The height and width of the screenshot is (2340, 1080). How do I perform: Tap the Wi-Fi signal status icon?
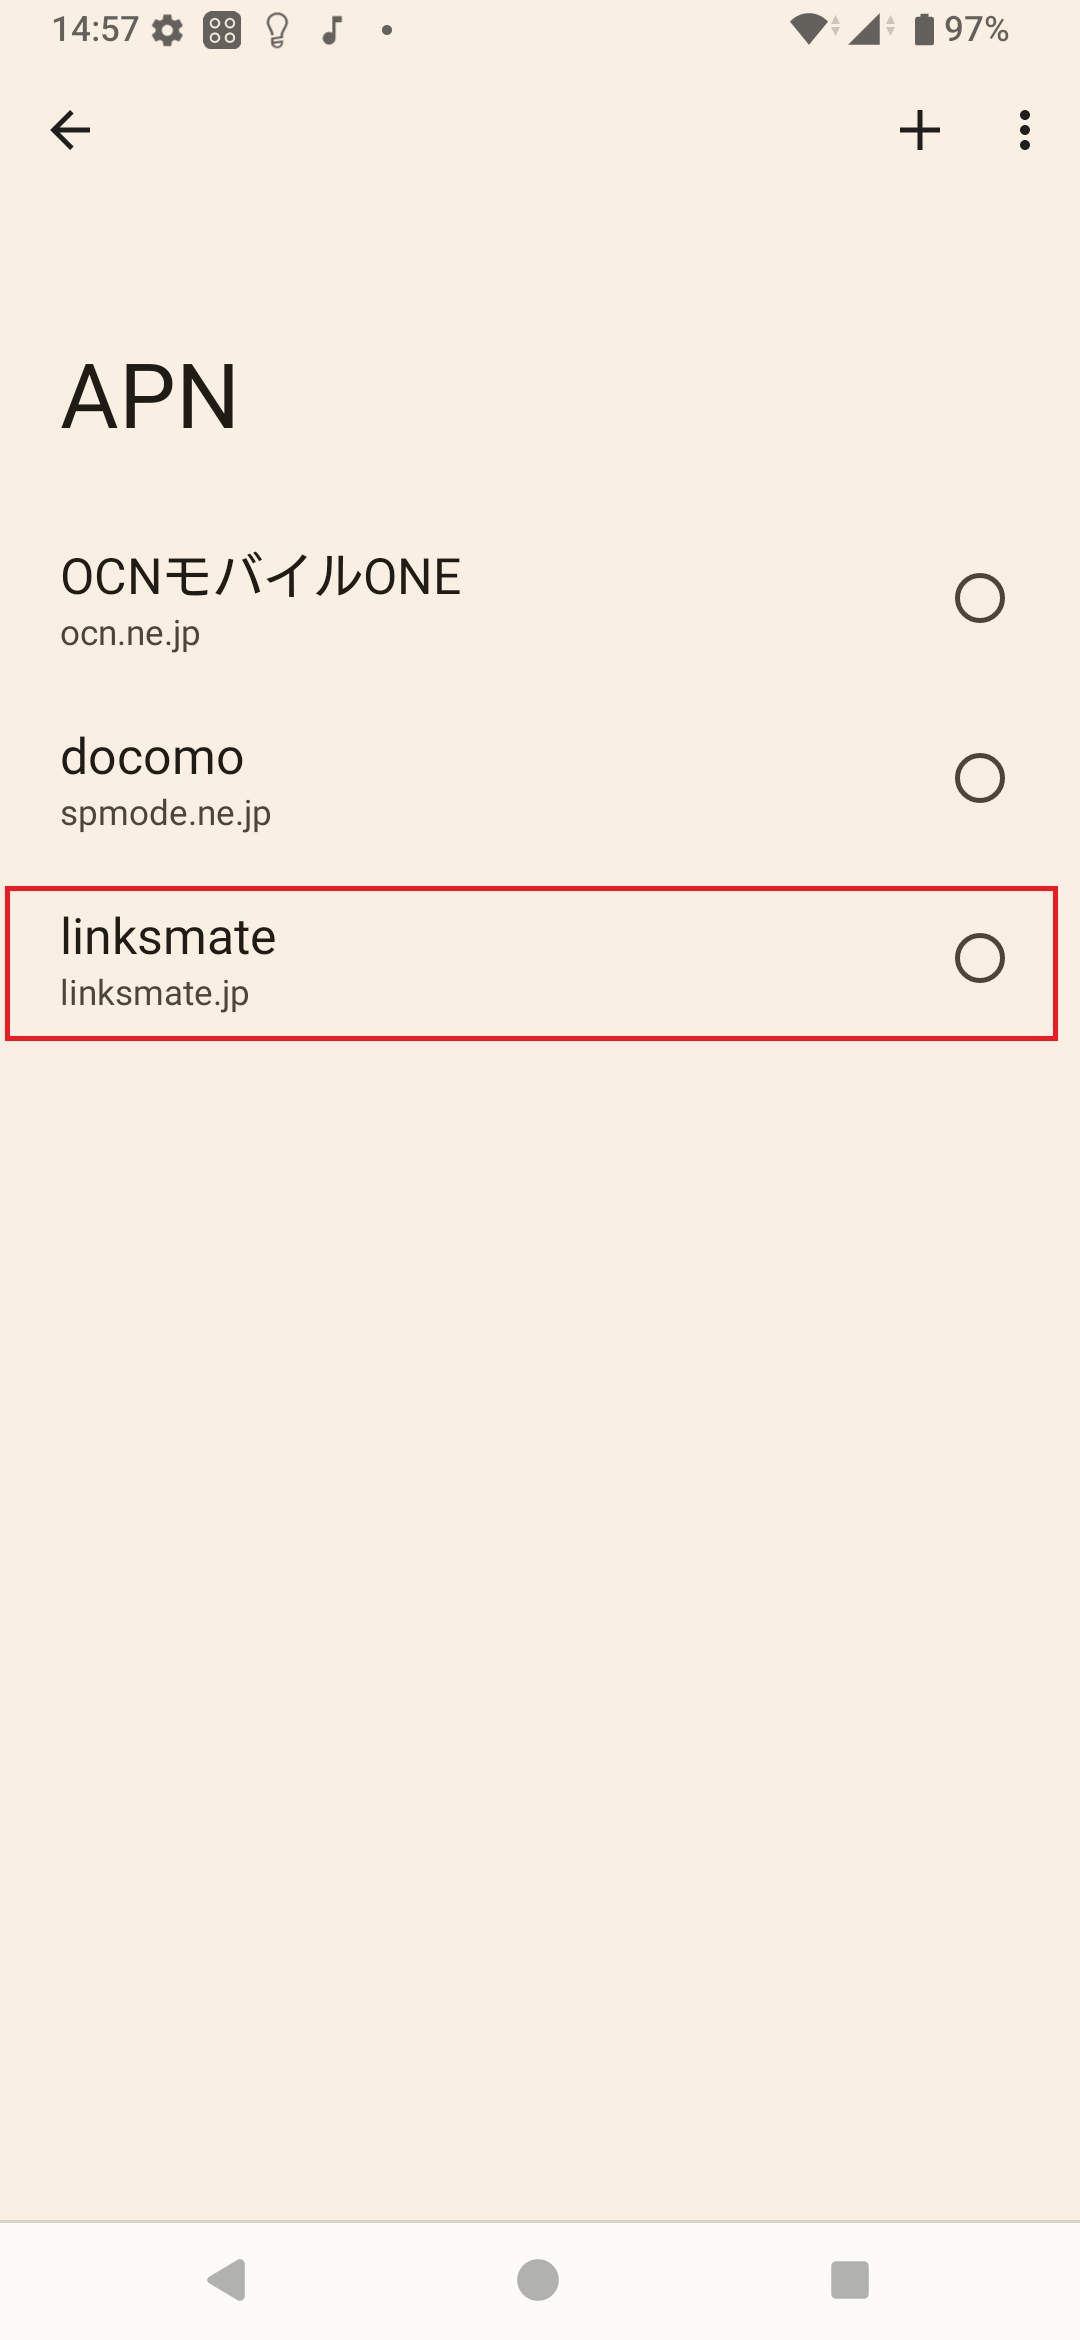808,30
